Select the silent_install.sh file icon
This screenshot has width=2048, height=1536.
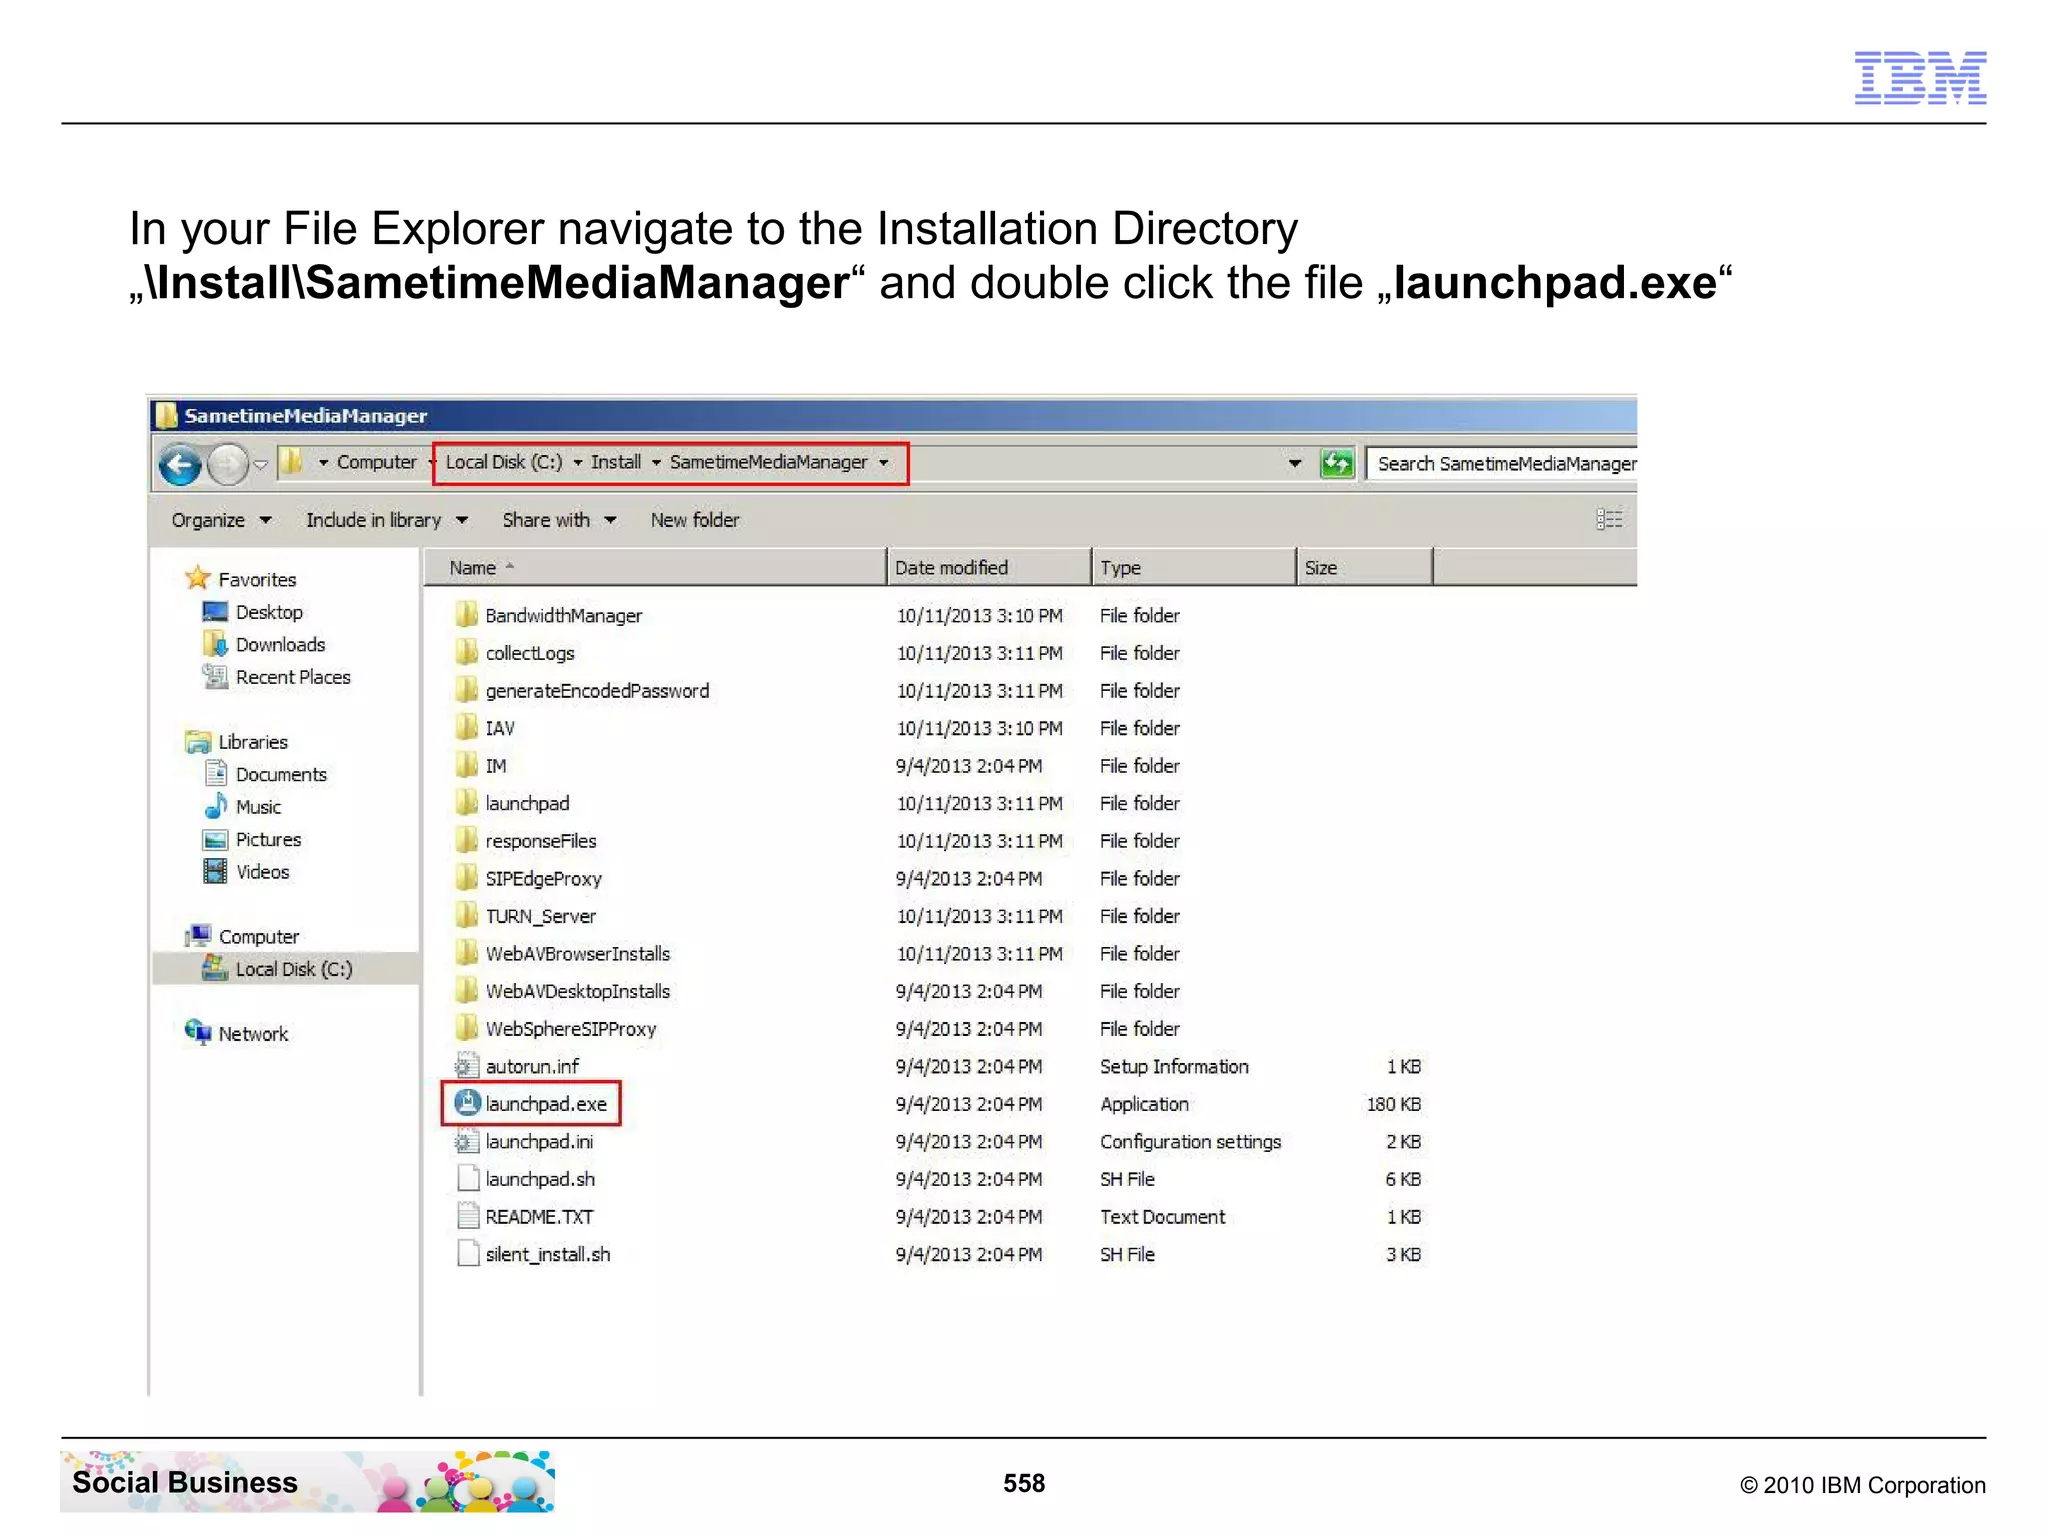point(467,1254)
